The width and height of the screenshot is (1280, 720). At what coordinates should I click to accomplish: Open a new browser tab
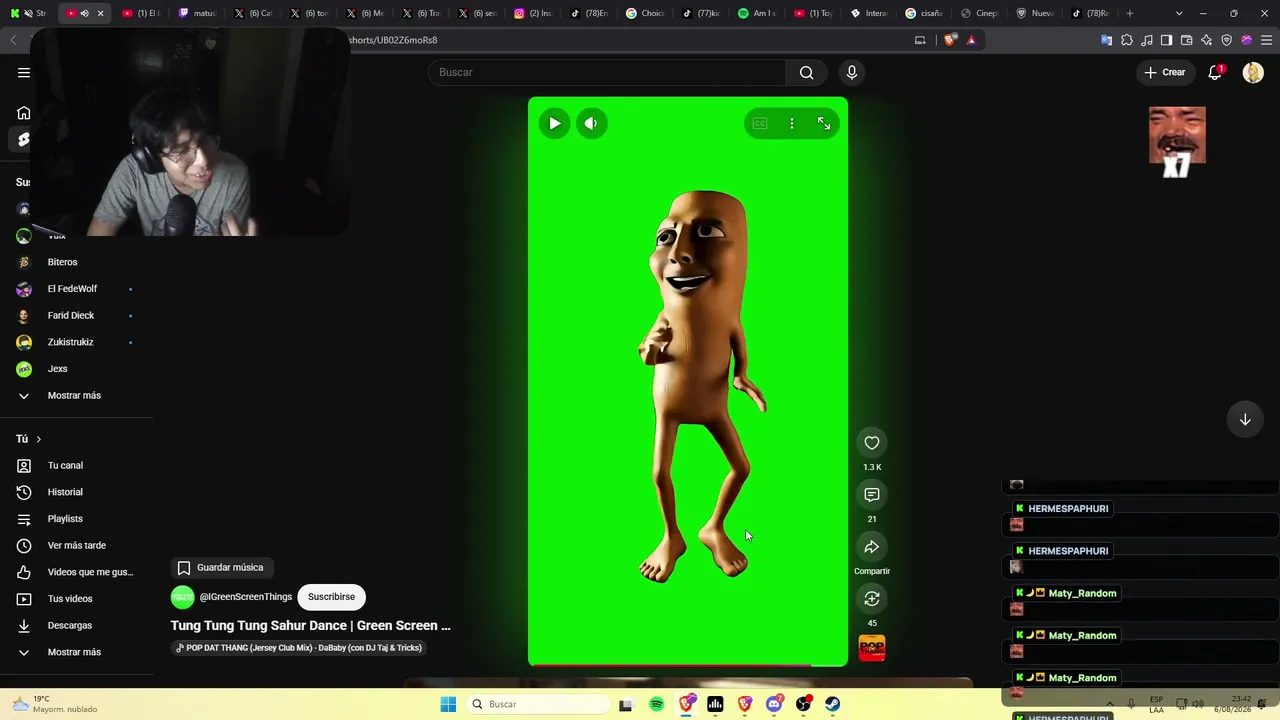tap(1130, 13)
